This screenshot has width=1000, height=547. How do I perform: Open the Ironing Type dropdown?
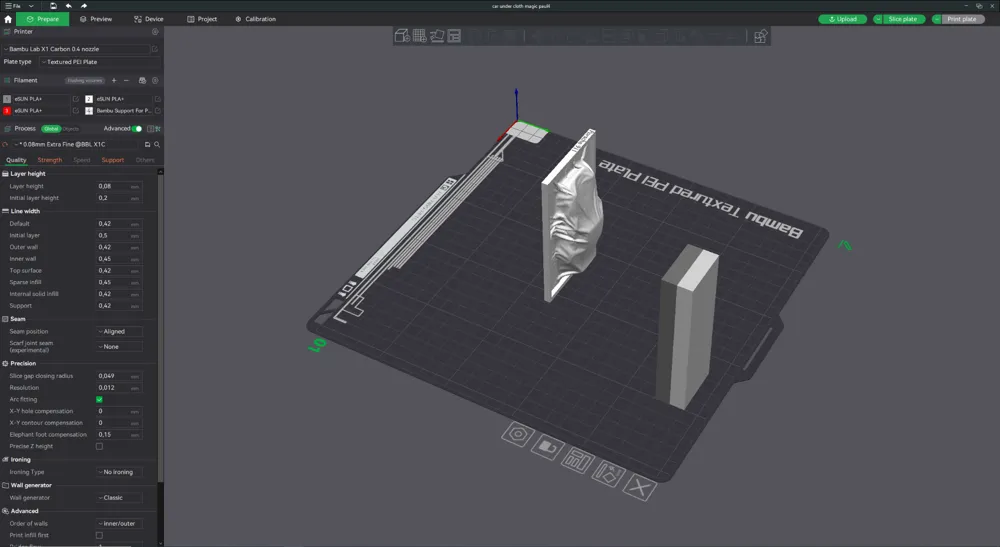119,472
